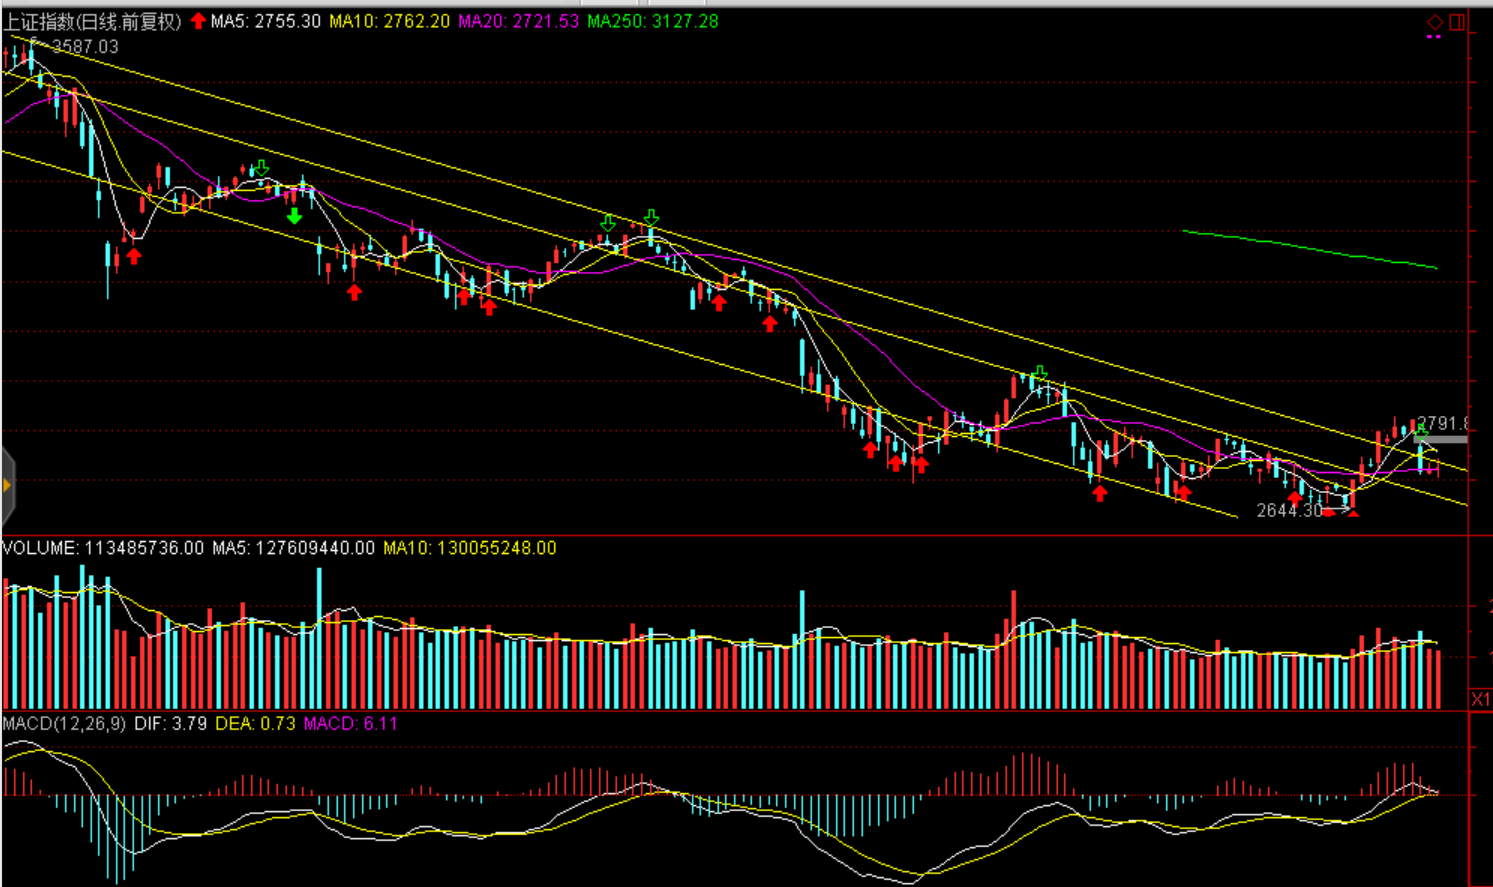
Task: Click the 2644.30 low price label
Action: coord(1289,511)
